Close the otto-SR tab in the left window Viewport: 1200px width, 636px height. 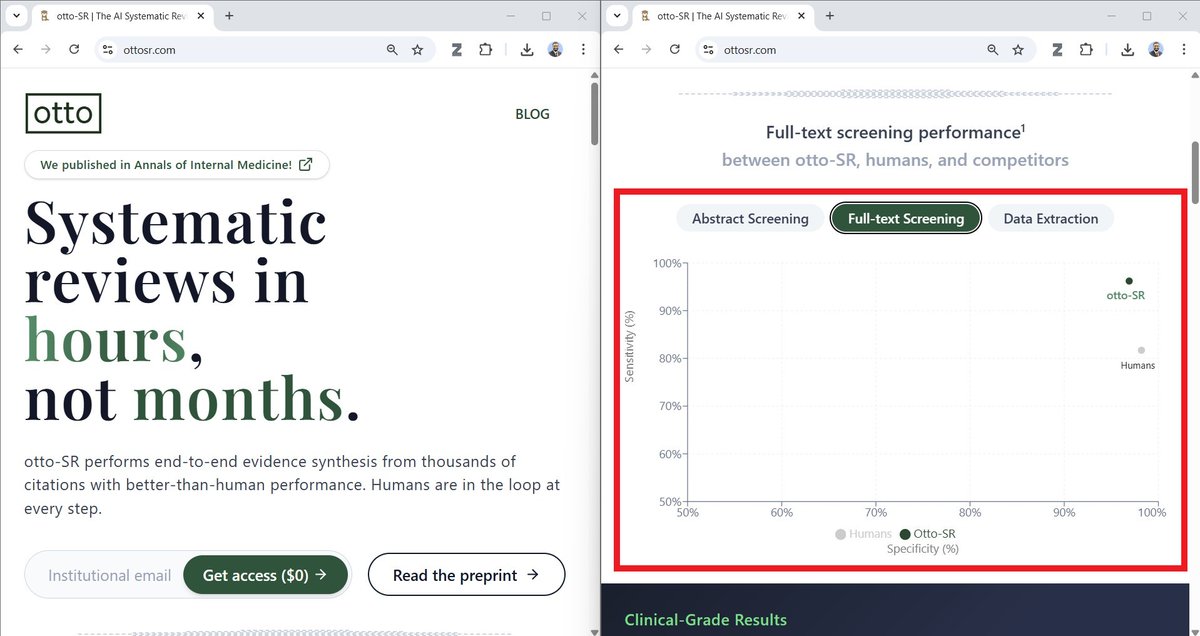tap(201, 16)
